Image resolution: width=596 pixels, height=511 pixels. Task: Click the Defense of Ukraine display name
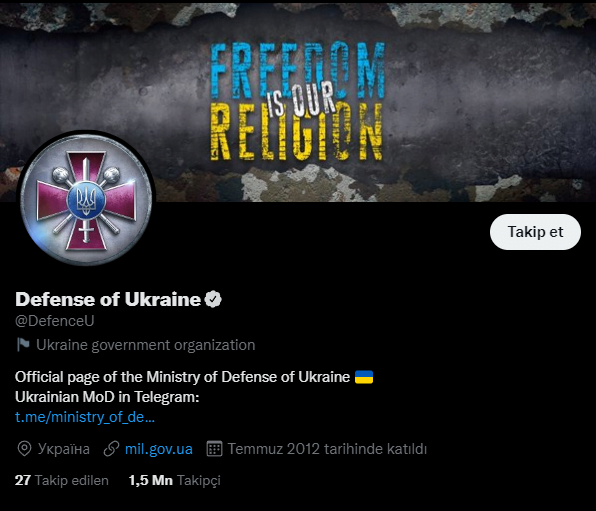click(108, 299)
